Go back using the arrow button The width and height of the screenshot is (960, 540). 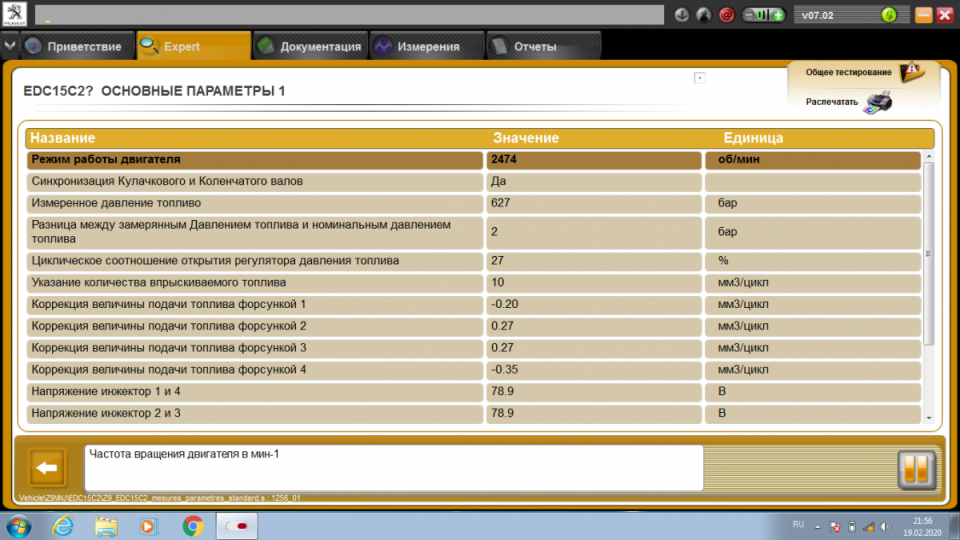pyautogui.click(x=46, y=467)
